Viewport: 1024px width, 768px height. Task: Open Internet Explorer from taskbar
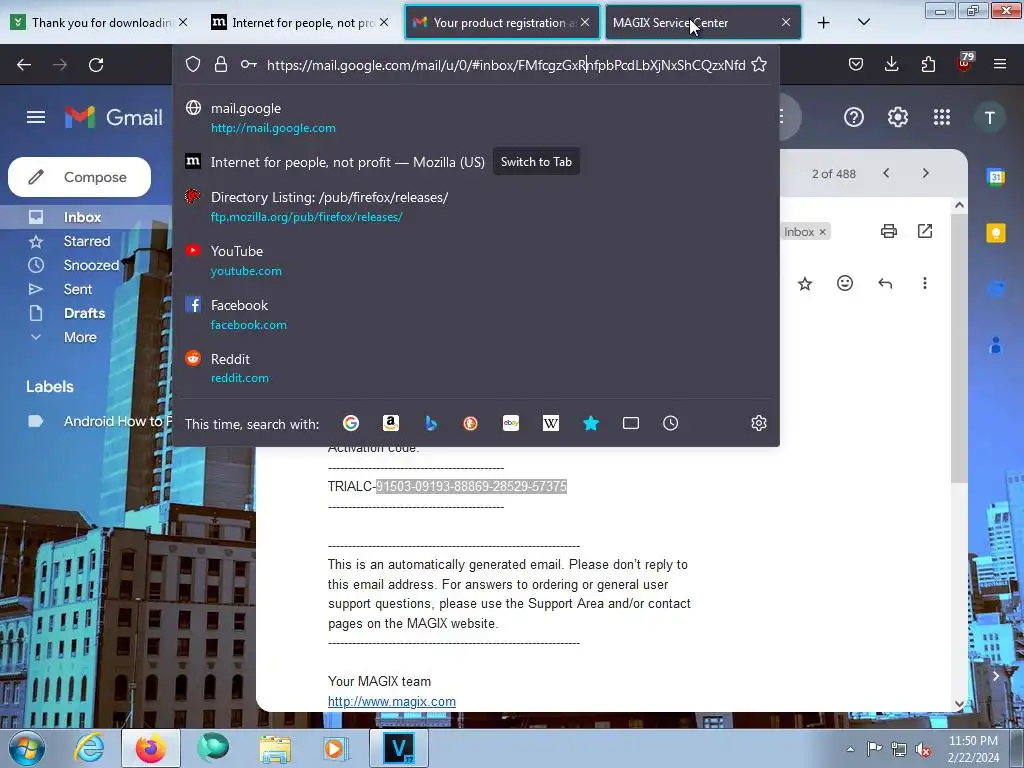pyautogui.click(x=89, y=748)
